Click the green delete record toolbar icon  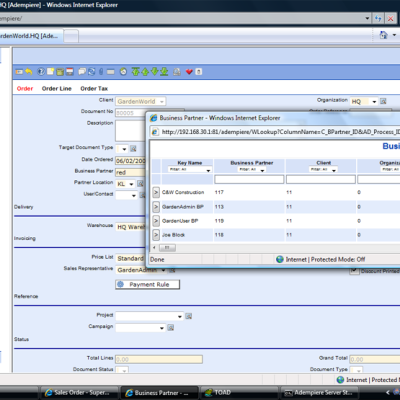point(60,71)
